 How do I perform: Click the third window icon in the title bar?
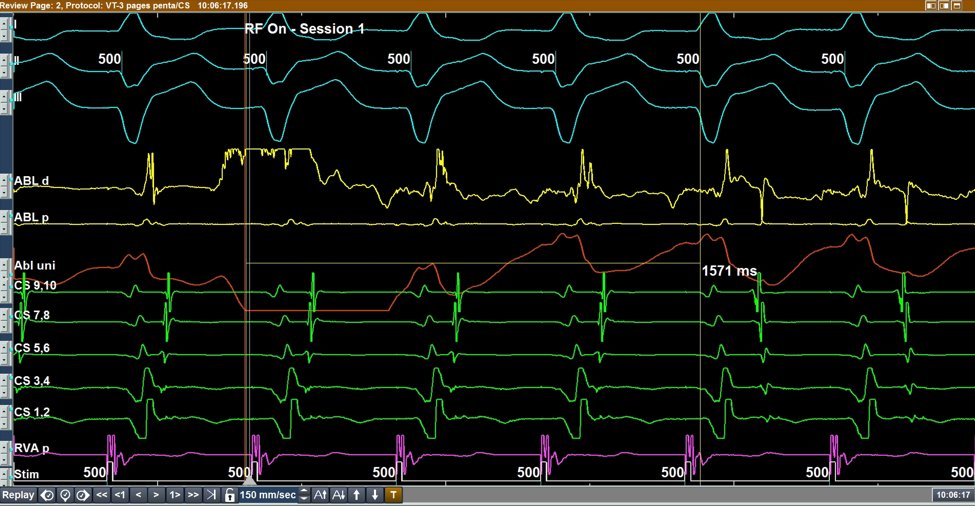tap(958, 5)
